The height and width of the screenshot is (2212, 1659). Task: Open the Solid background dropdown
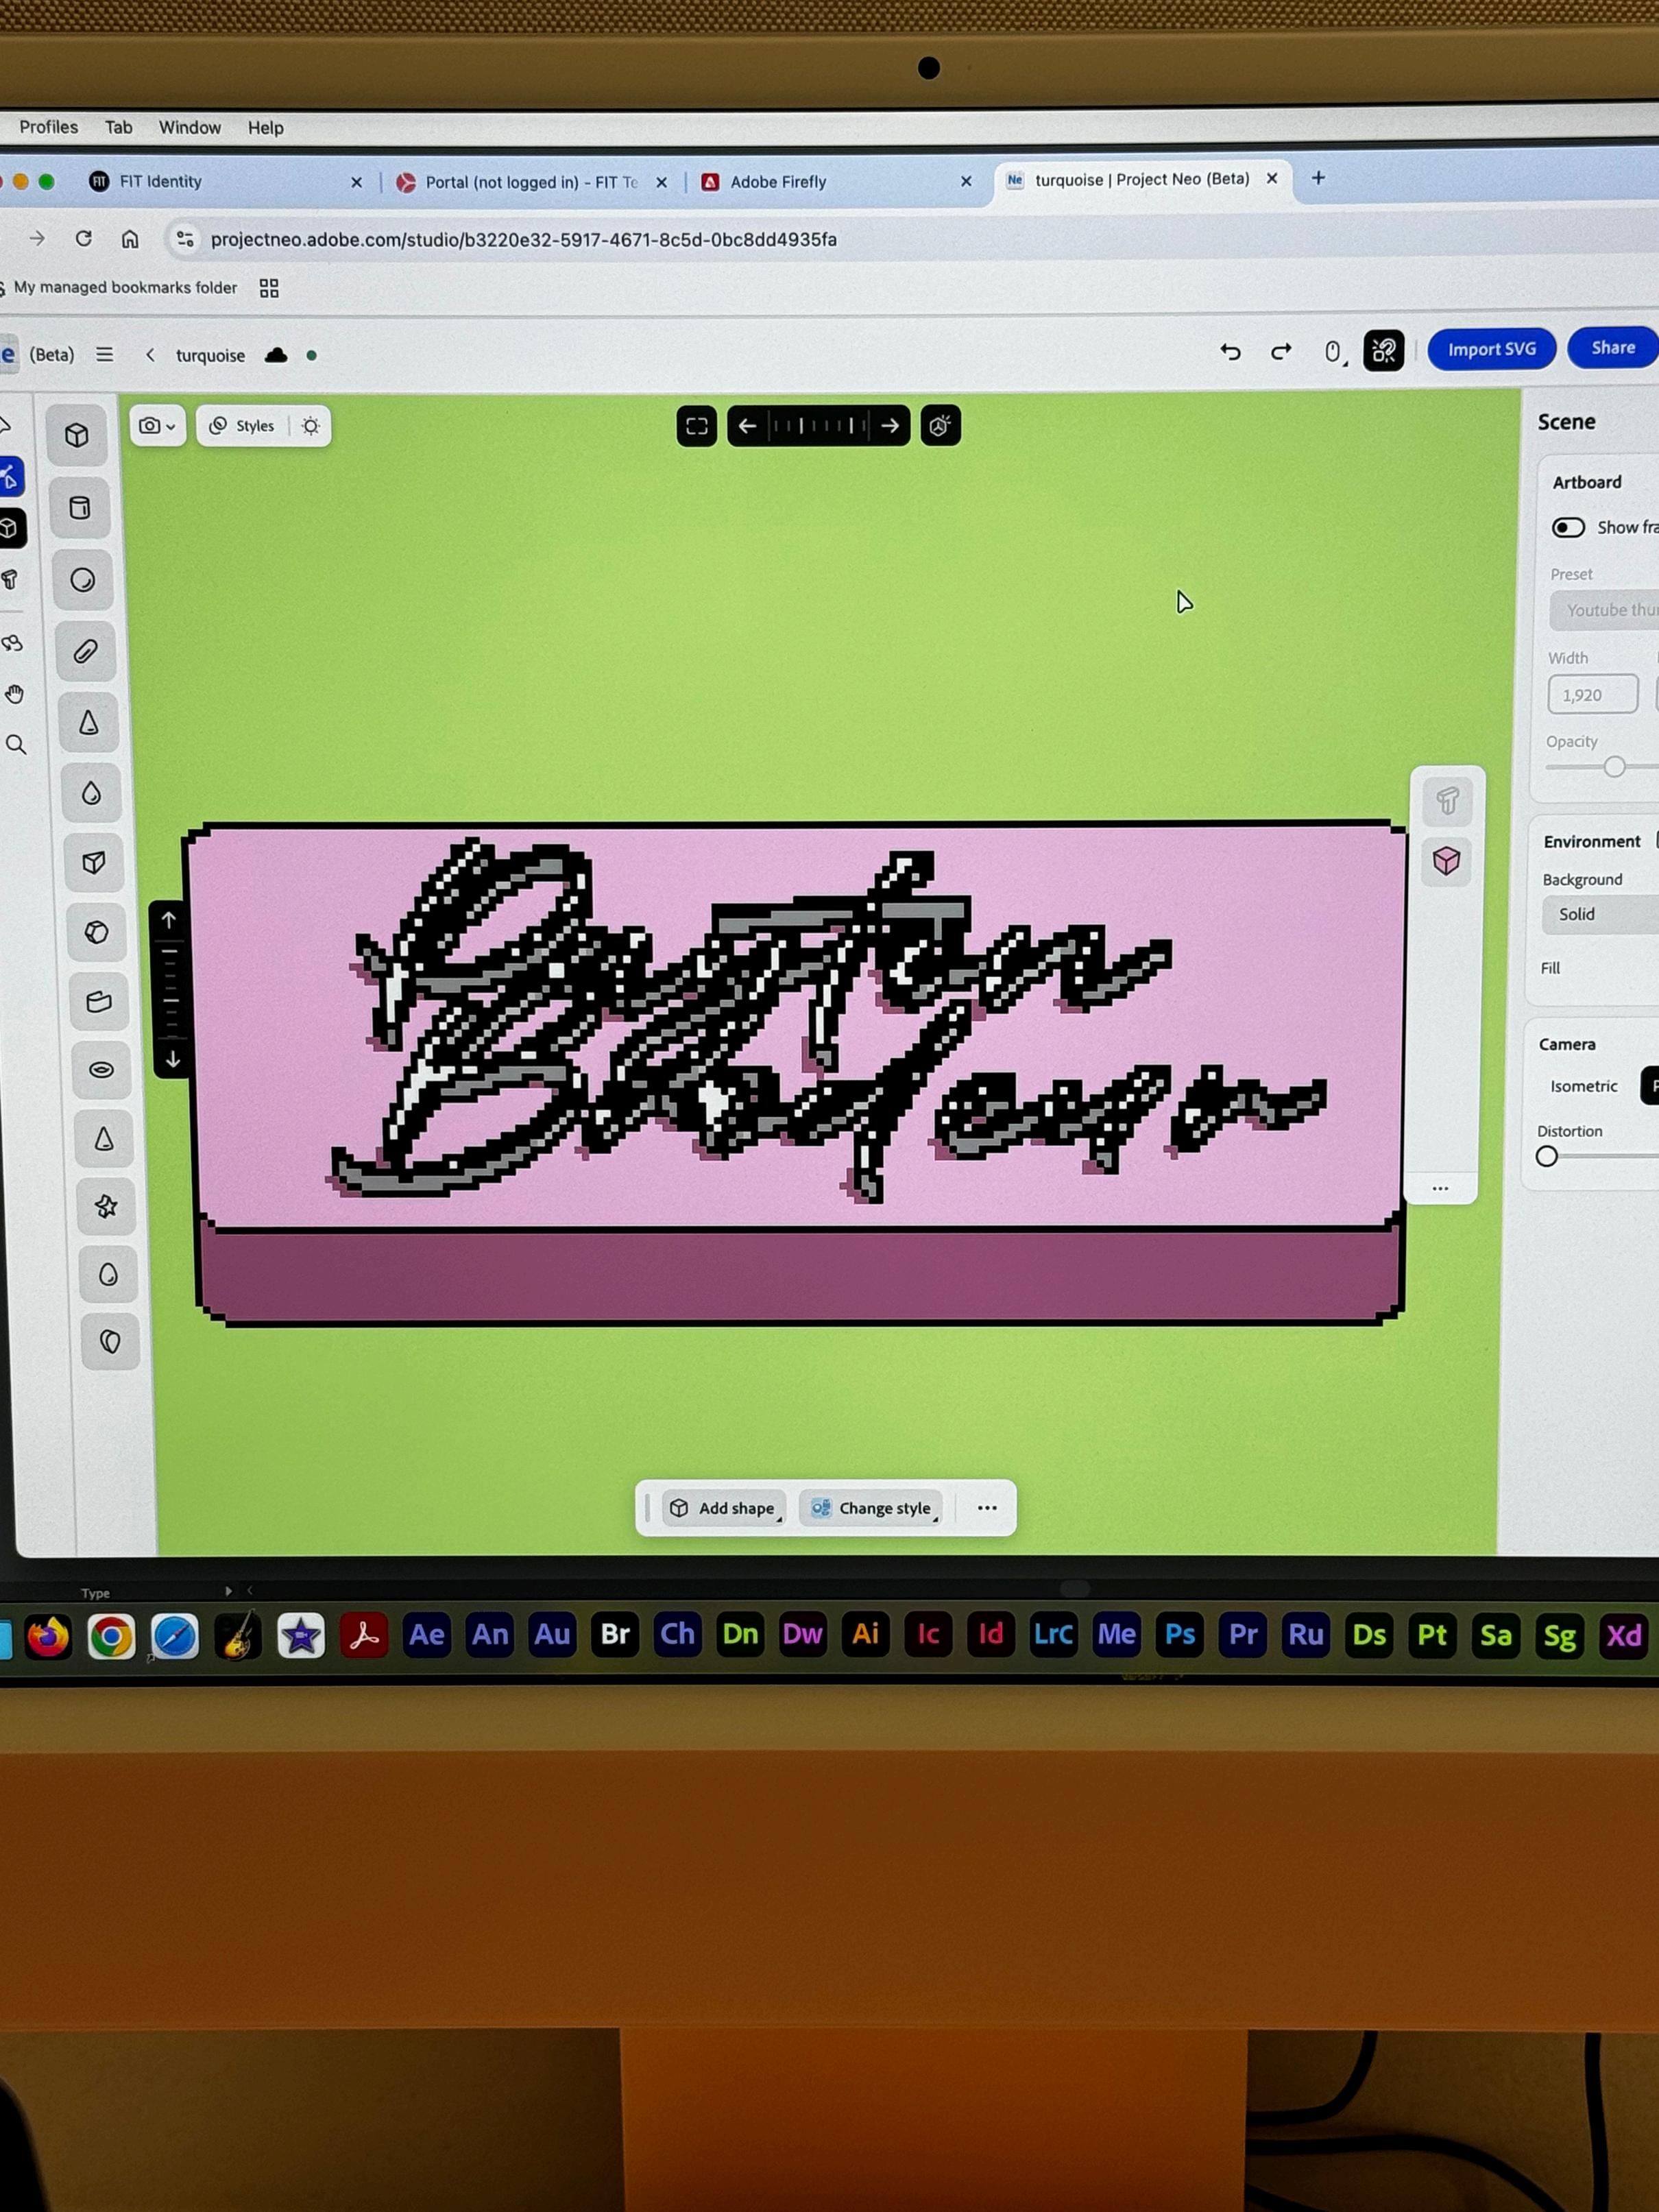coord(1600,914)
